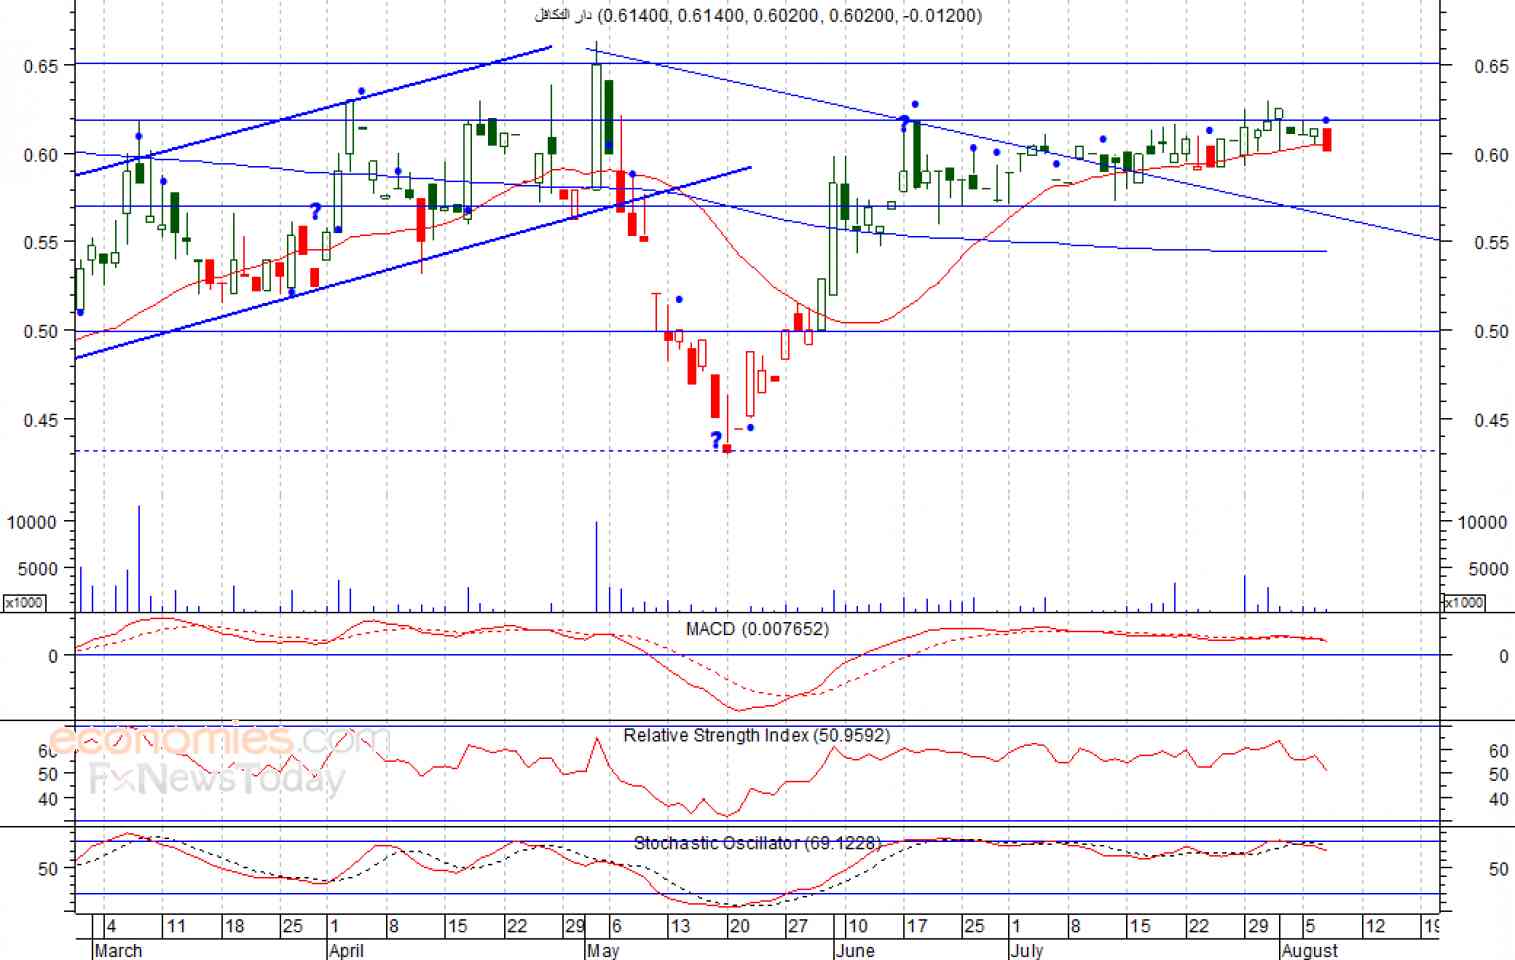
Task: Click the 0.60 value on left price axis
Action: (x=40, y=155)
